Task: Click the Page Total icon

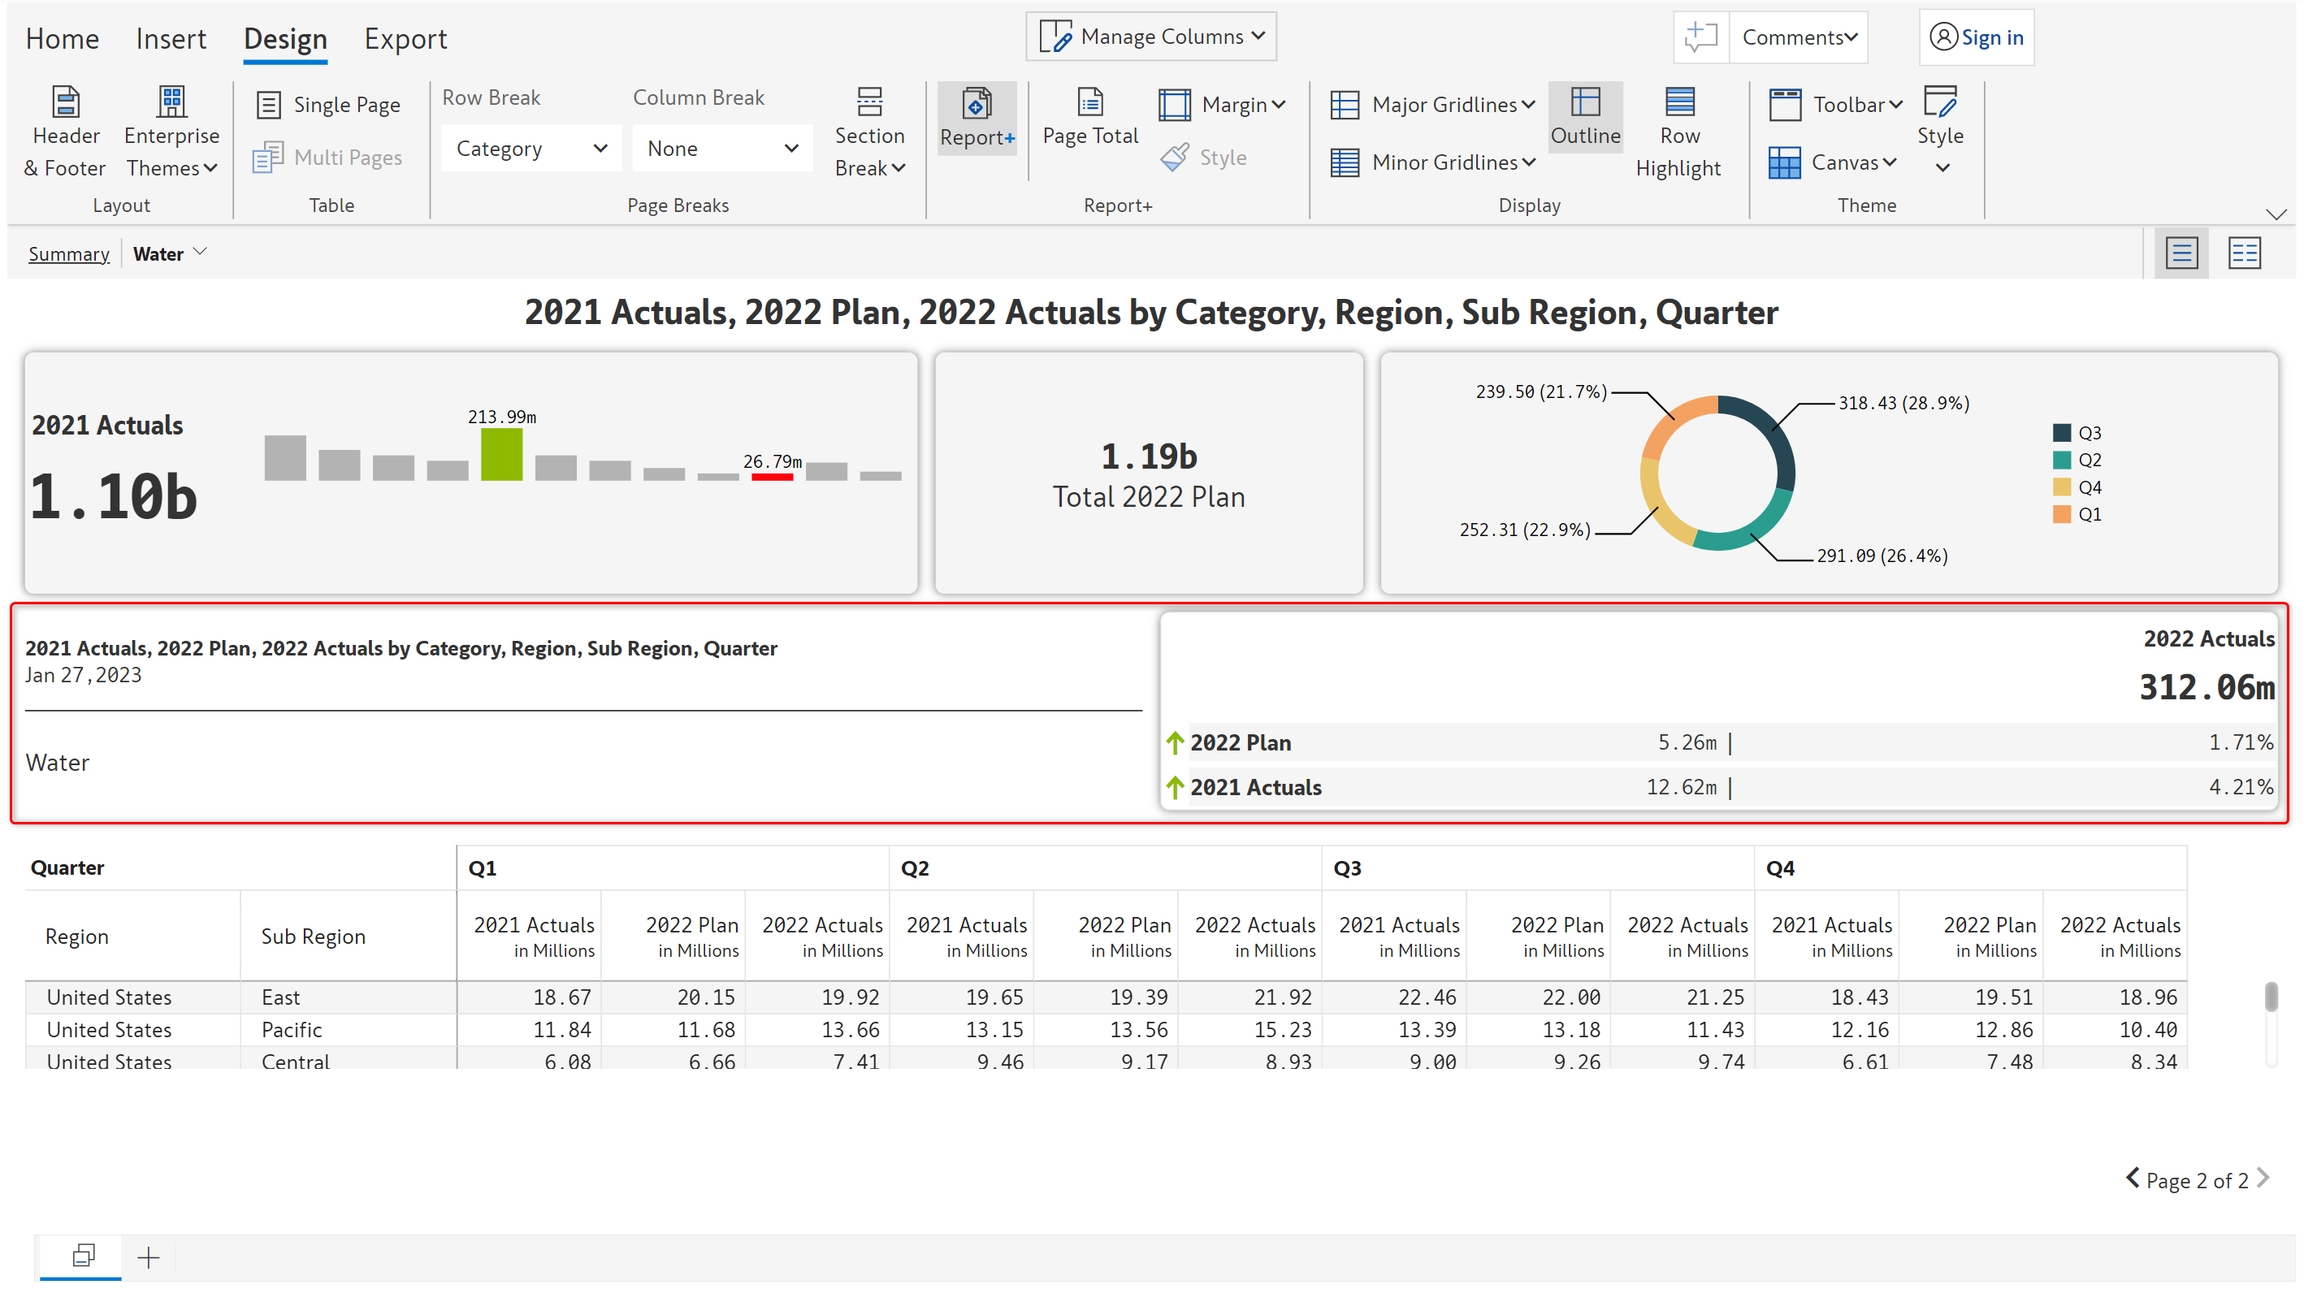Action: (1090, 103)
